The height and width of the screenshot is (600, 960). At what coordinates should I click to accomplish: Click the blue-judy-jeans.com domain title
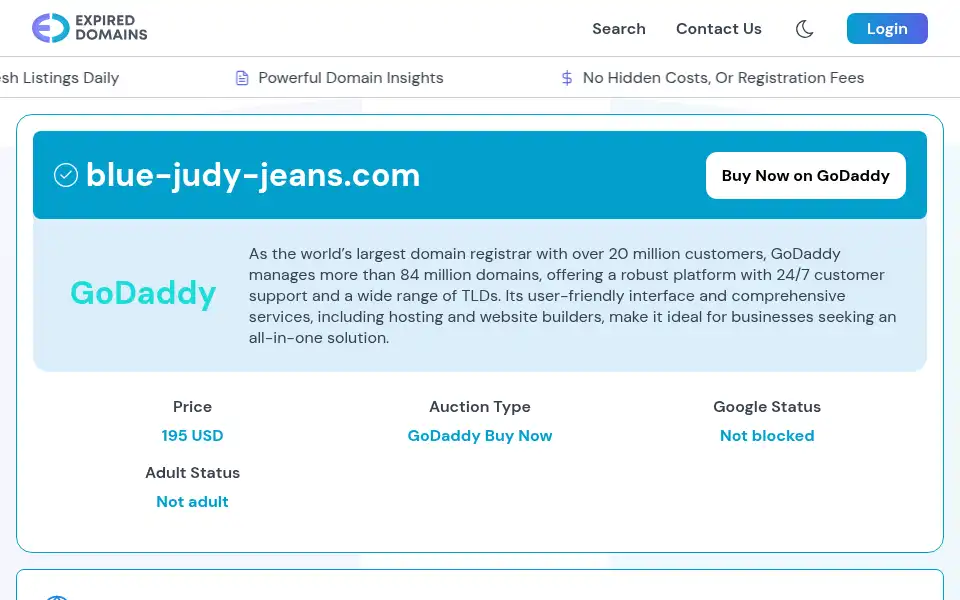pos(253,175)
